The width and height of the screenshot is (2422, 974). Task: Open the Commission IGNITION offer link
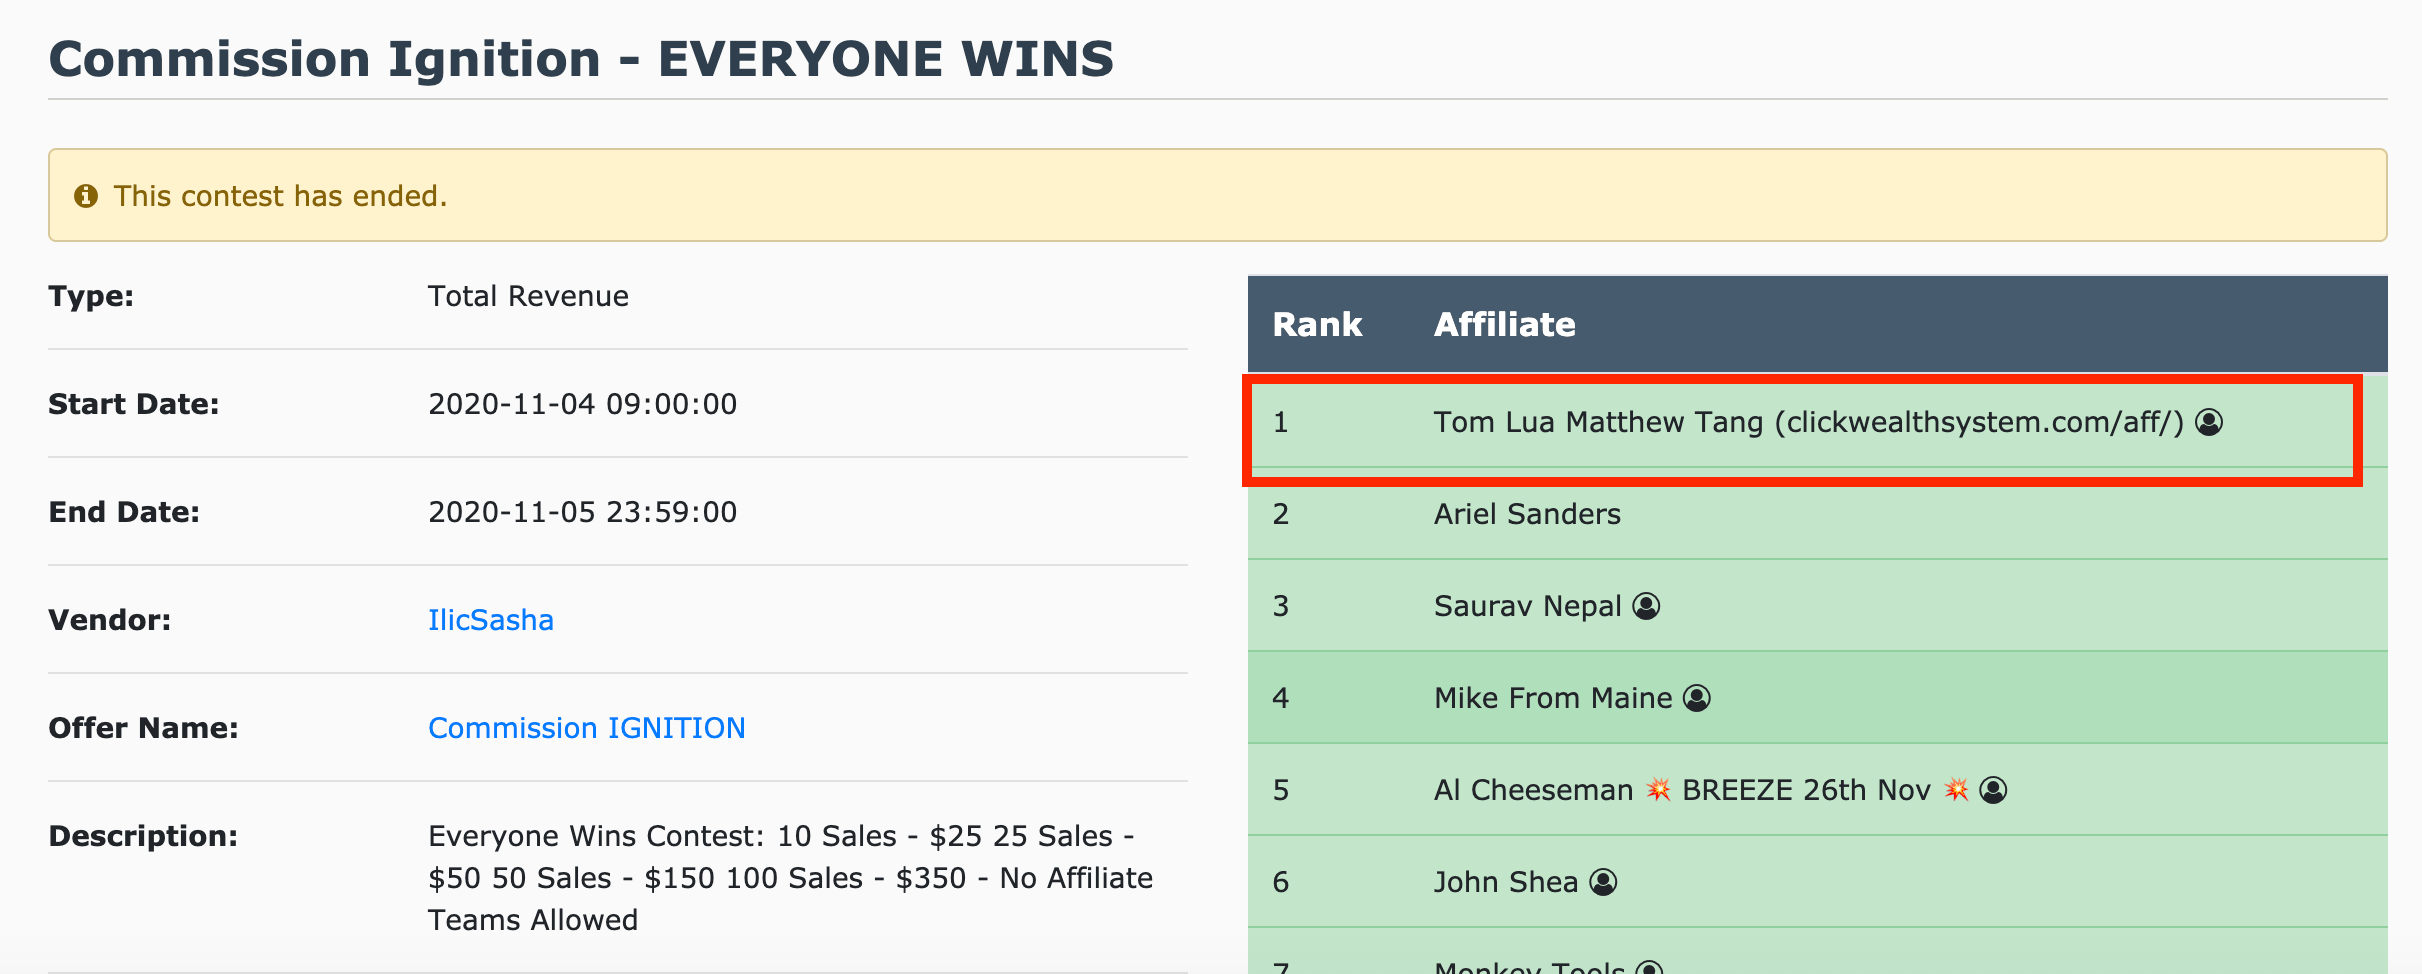(x=586, y=728)
